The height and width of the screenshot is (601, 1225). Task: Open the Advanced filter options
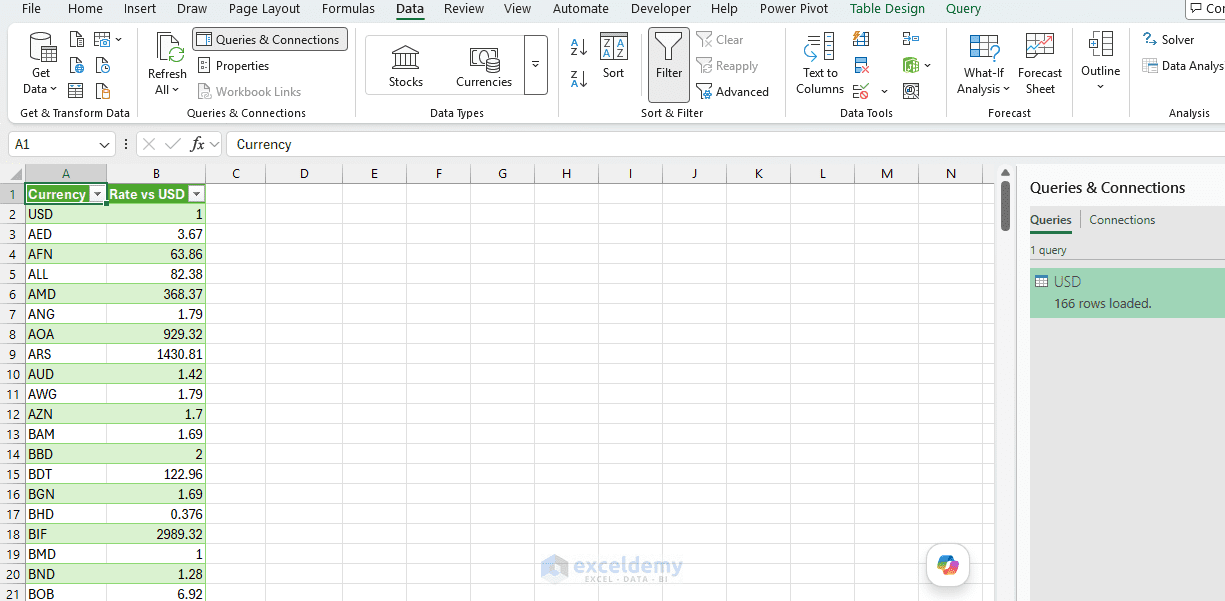[733, 92]
